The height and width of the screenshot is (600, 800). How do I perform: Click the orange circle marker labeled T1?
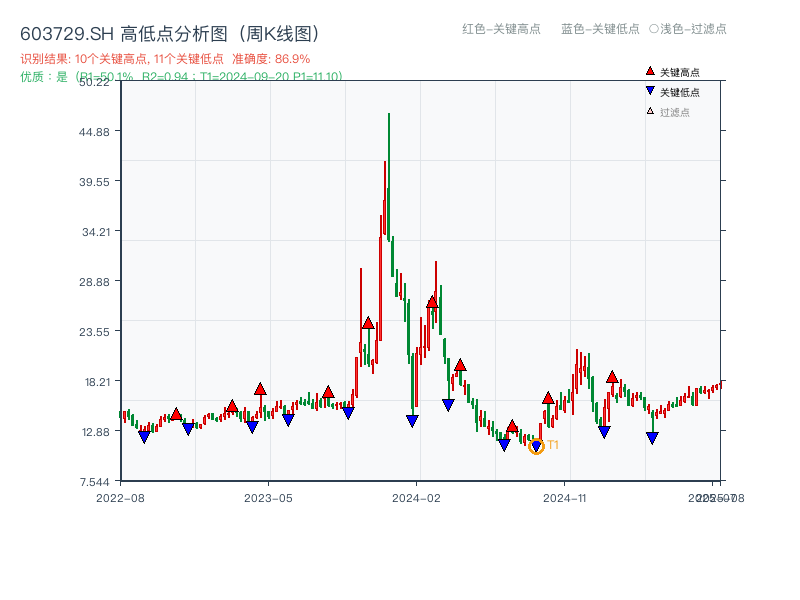click(x=536, y=444)
